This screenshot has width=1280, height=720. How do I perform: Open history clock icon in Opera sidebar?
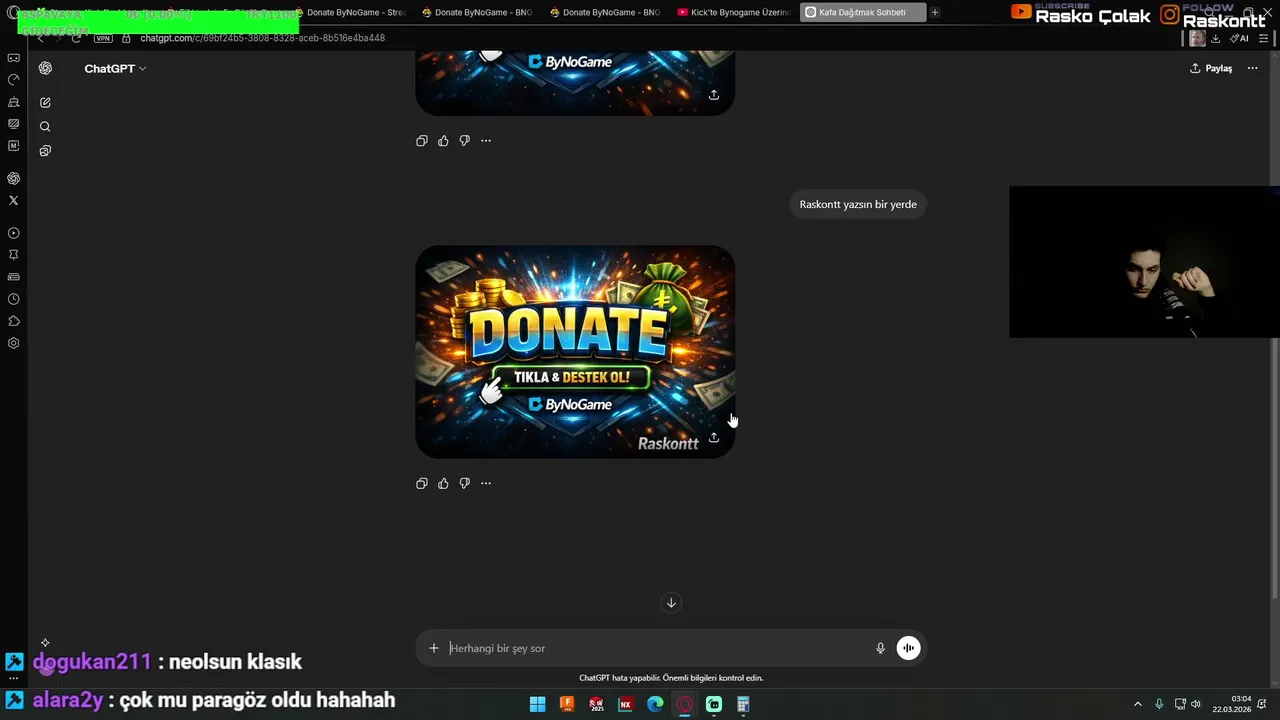14,299
